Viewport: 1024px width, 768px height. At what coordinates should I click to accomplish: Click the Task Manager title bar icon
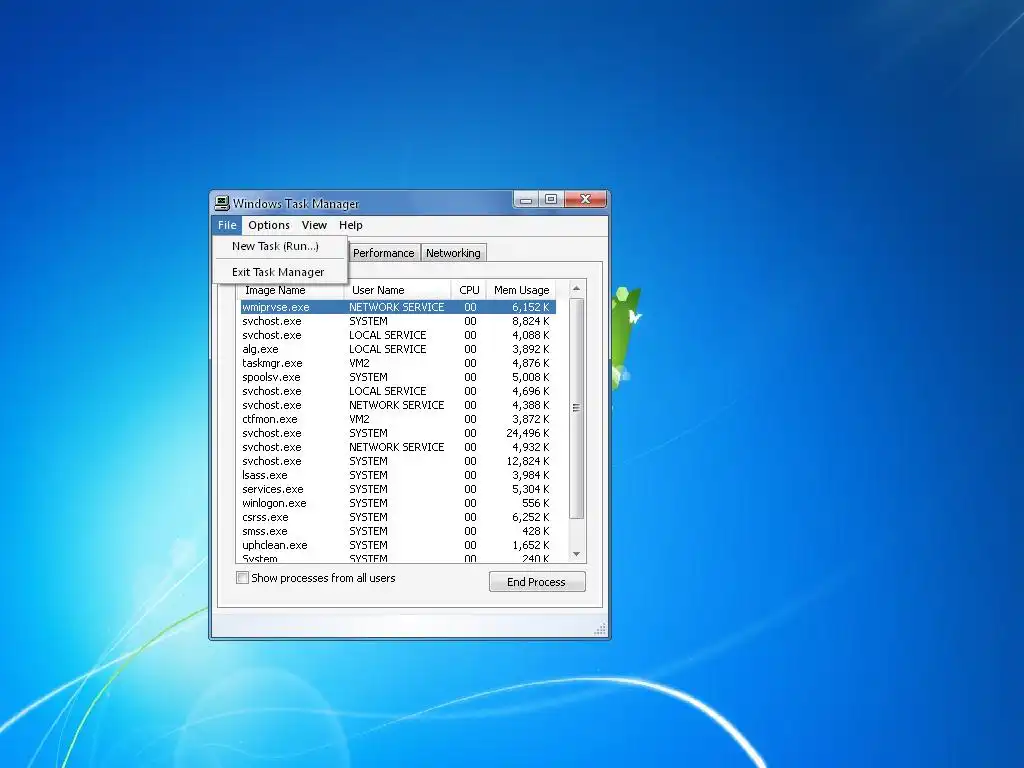222,203
